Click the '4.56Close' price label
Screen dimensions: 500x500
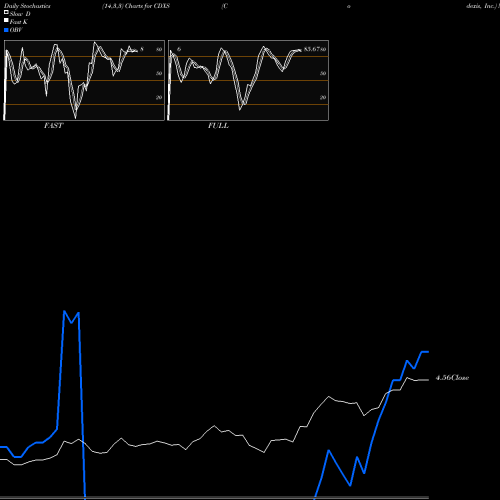click(x=452, y=378)
